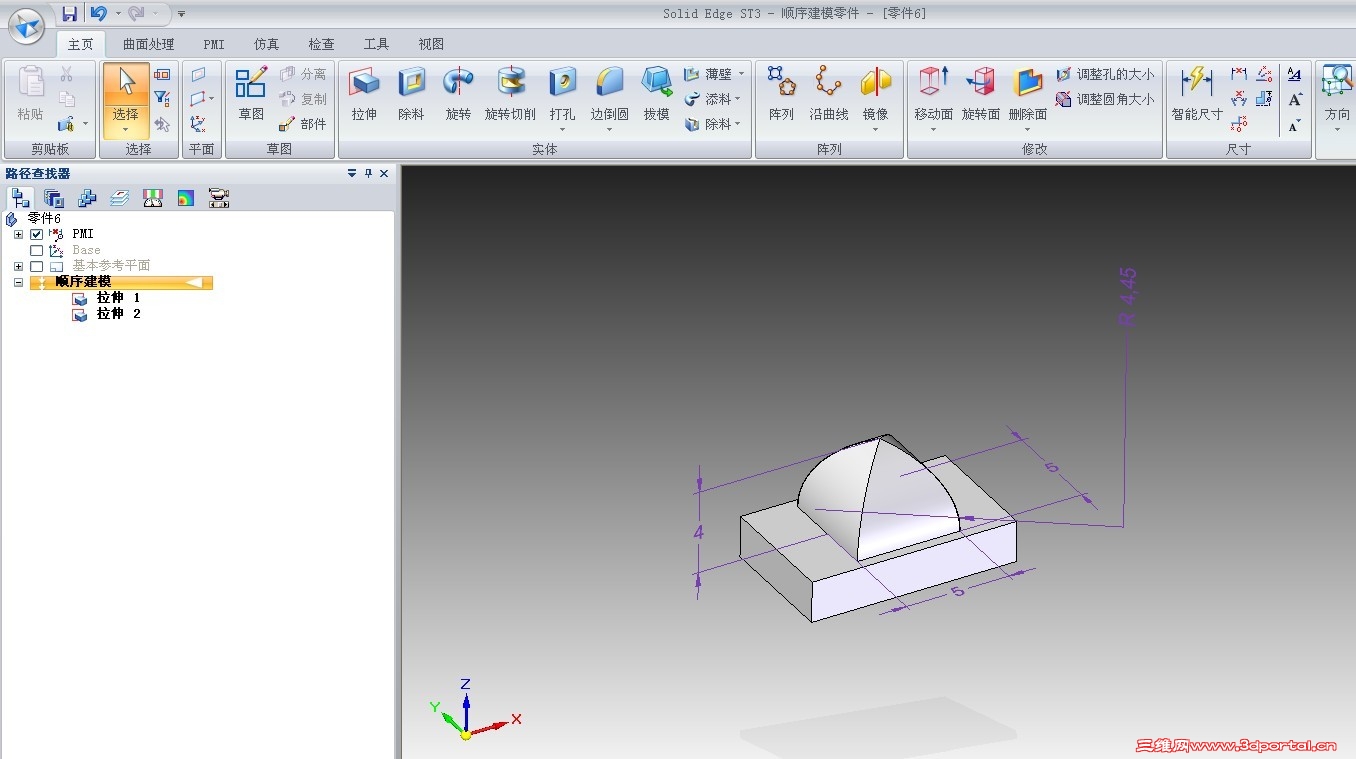Image resolution: width=1356 pixels, height=759 pixels.
Task: Open the layers tab in PathFinder
Action: [120, 198]
